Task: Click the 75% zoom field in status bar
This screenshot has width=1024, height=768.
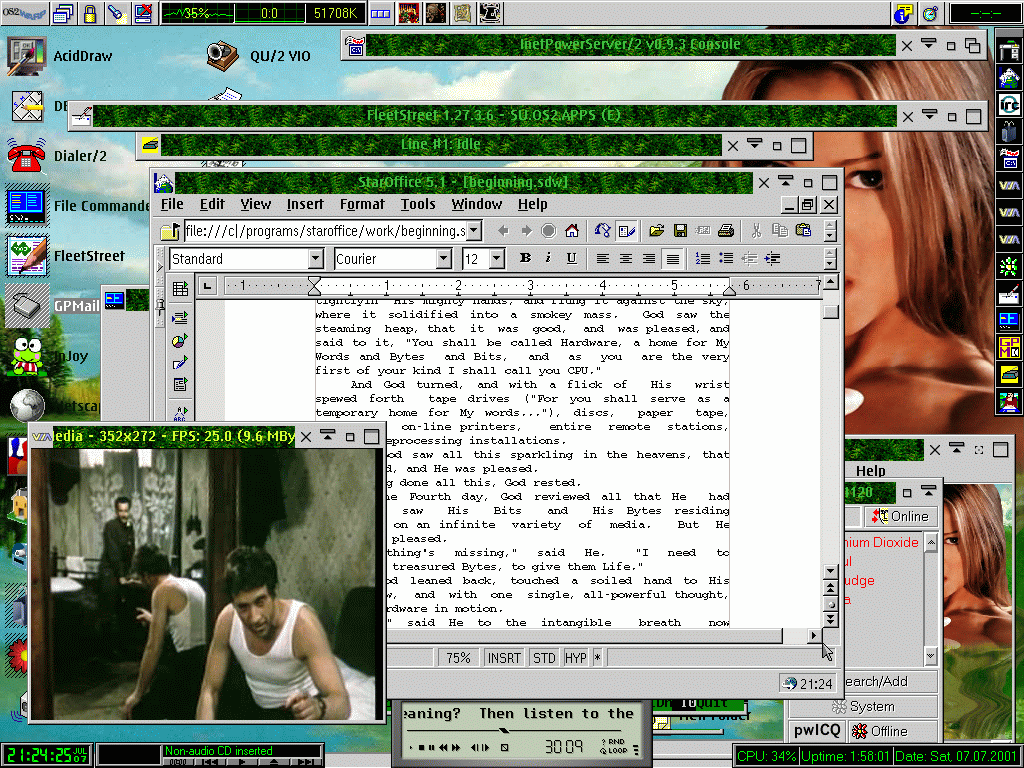Action: pyautogui.click(x=458, y=658)
